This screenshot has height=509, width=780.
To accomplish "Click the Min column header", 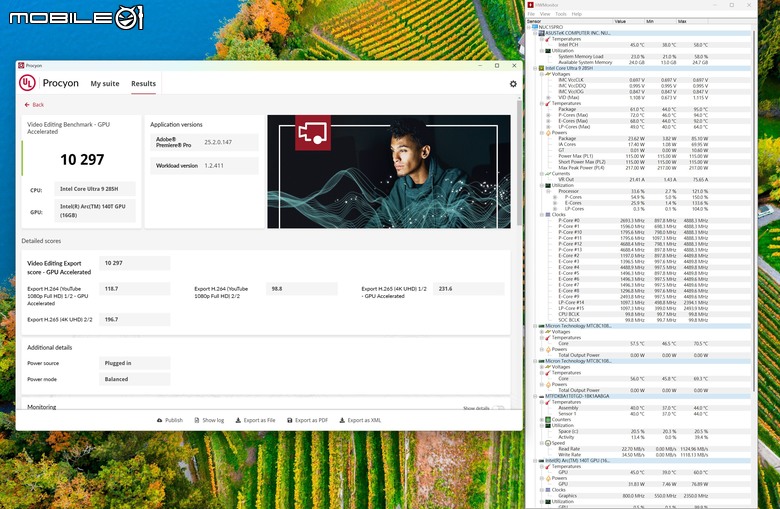I will [x=660, y=21].
